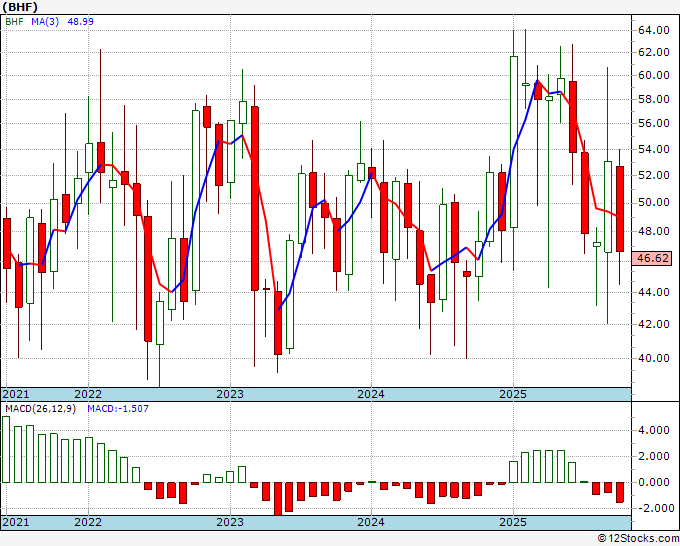Click the 44.00 price axis label
The image size is (680, 546).
(654, 292)
